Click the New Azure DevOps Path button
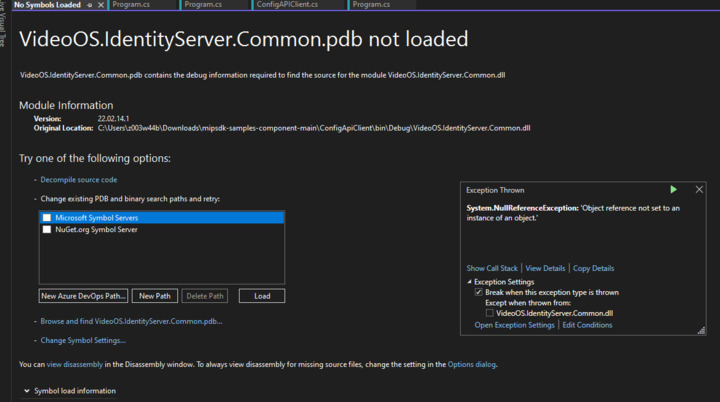720x402 pixels. pyautogui.click(x=83, y=296)
